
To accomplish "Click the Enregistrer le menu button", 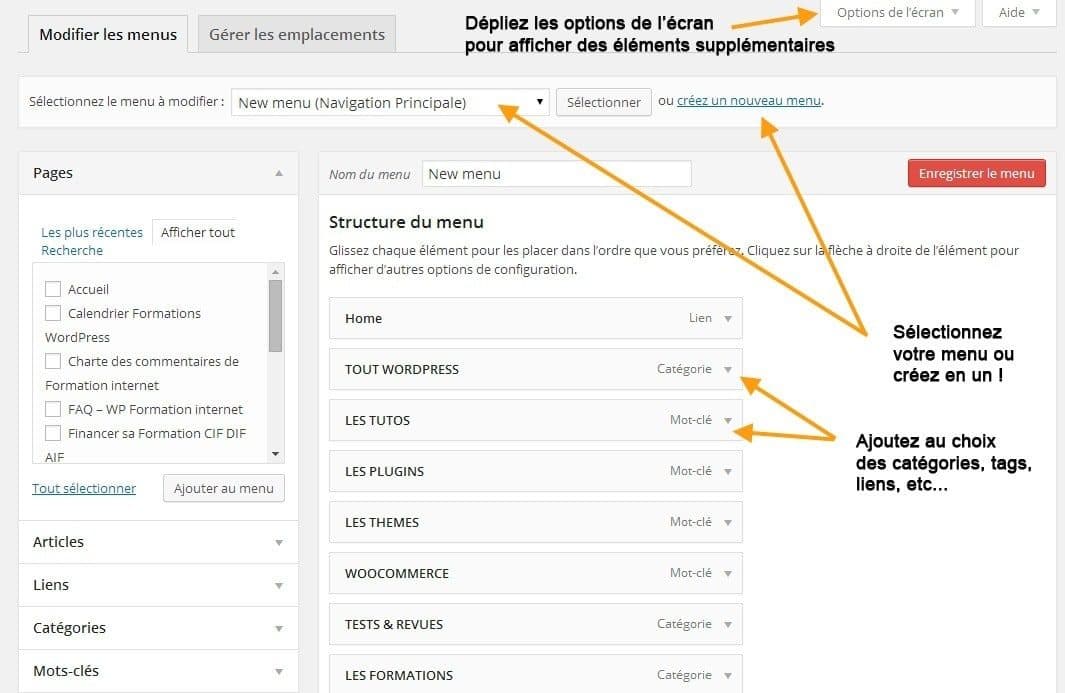I will click(x=976, y=172).
